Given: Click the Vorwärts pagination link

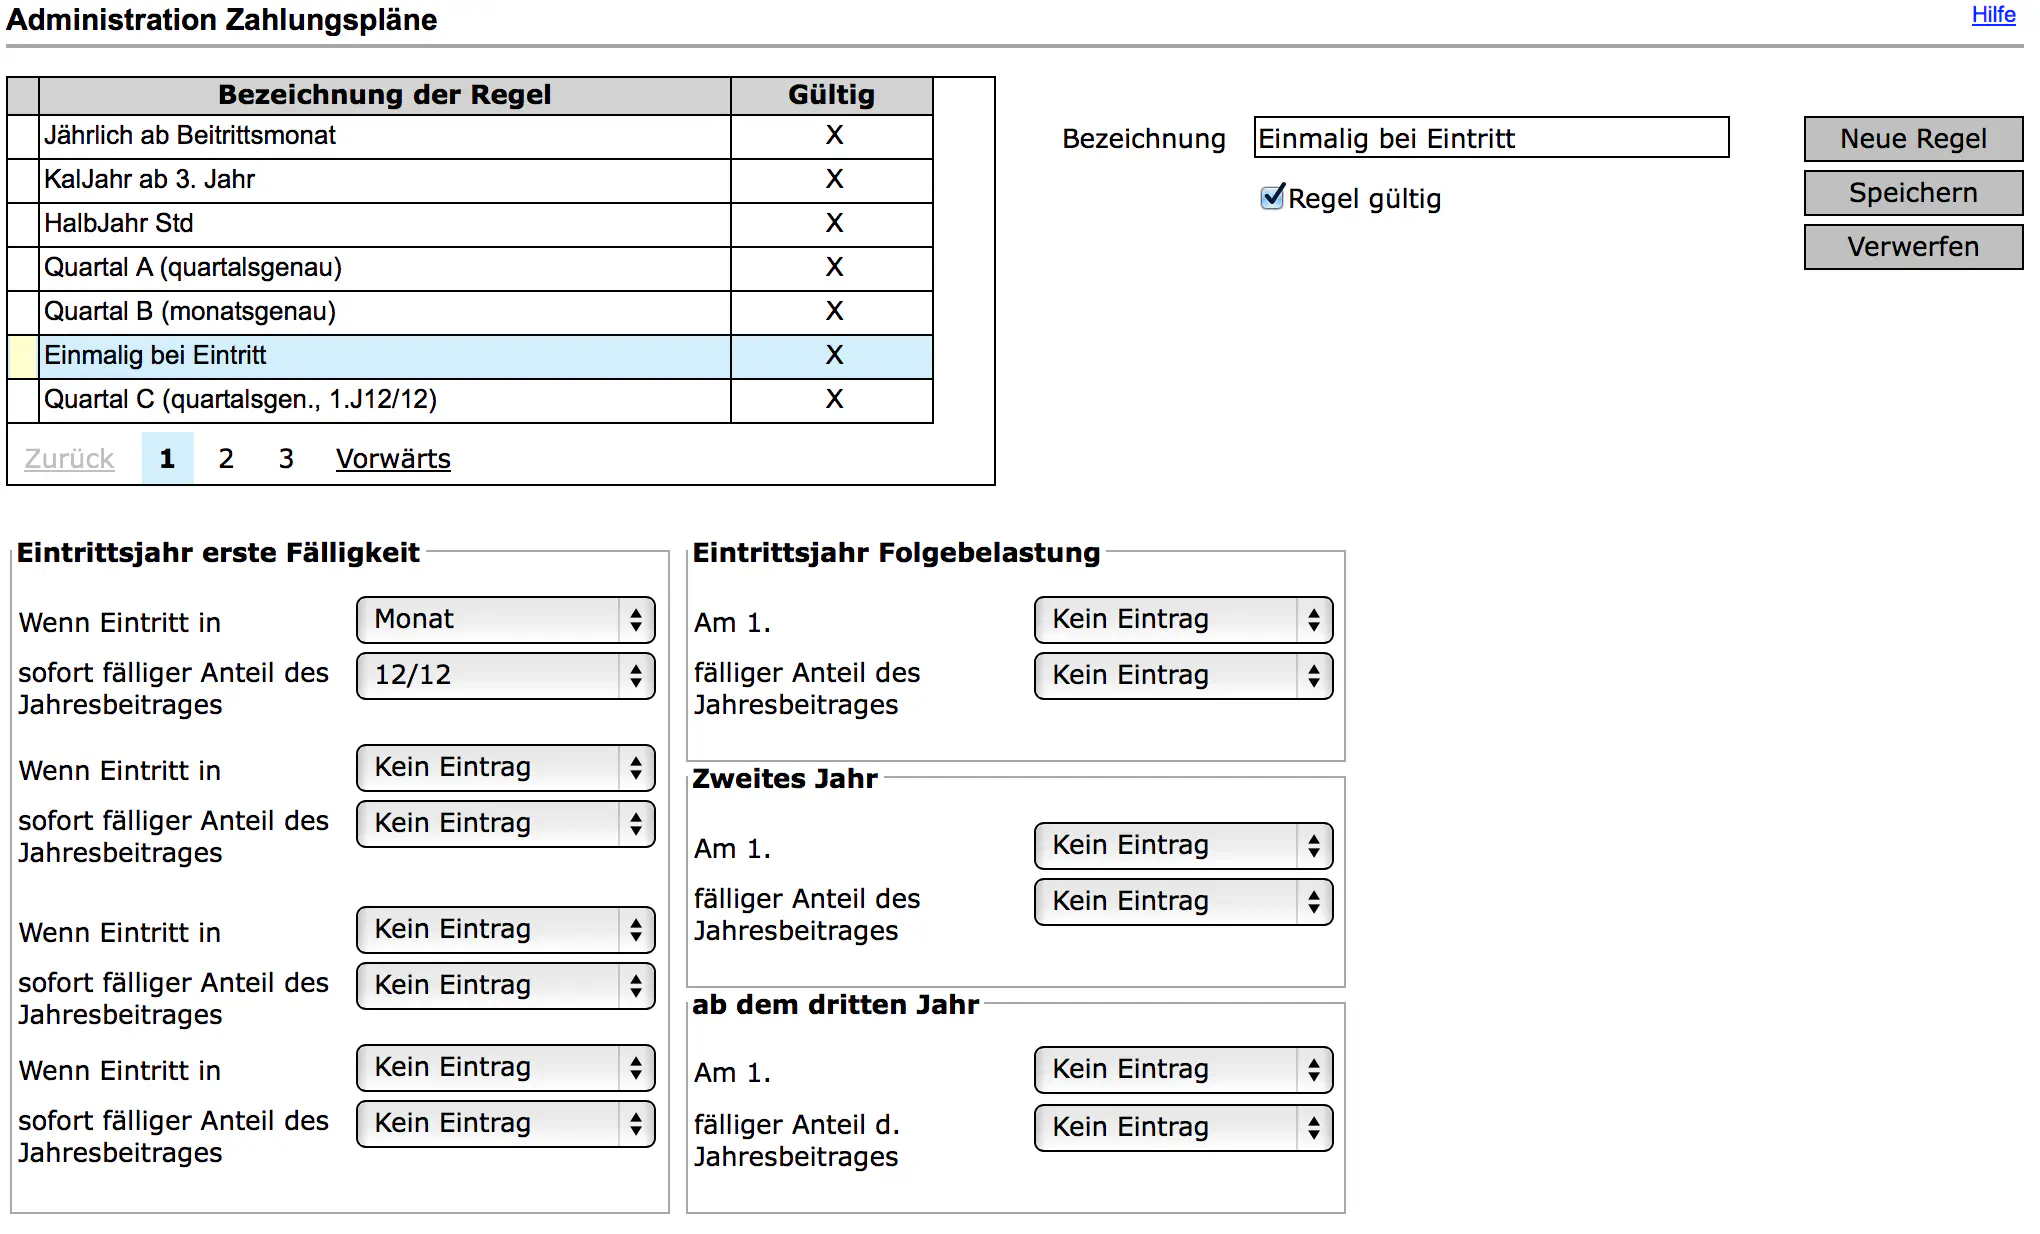Looking at the screenshot, I should [393, 459].
